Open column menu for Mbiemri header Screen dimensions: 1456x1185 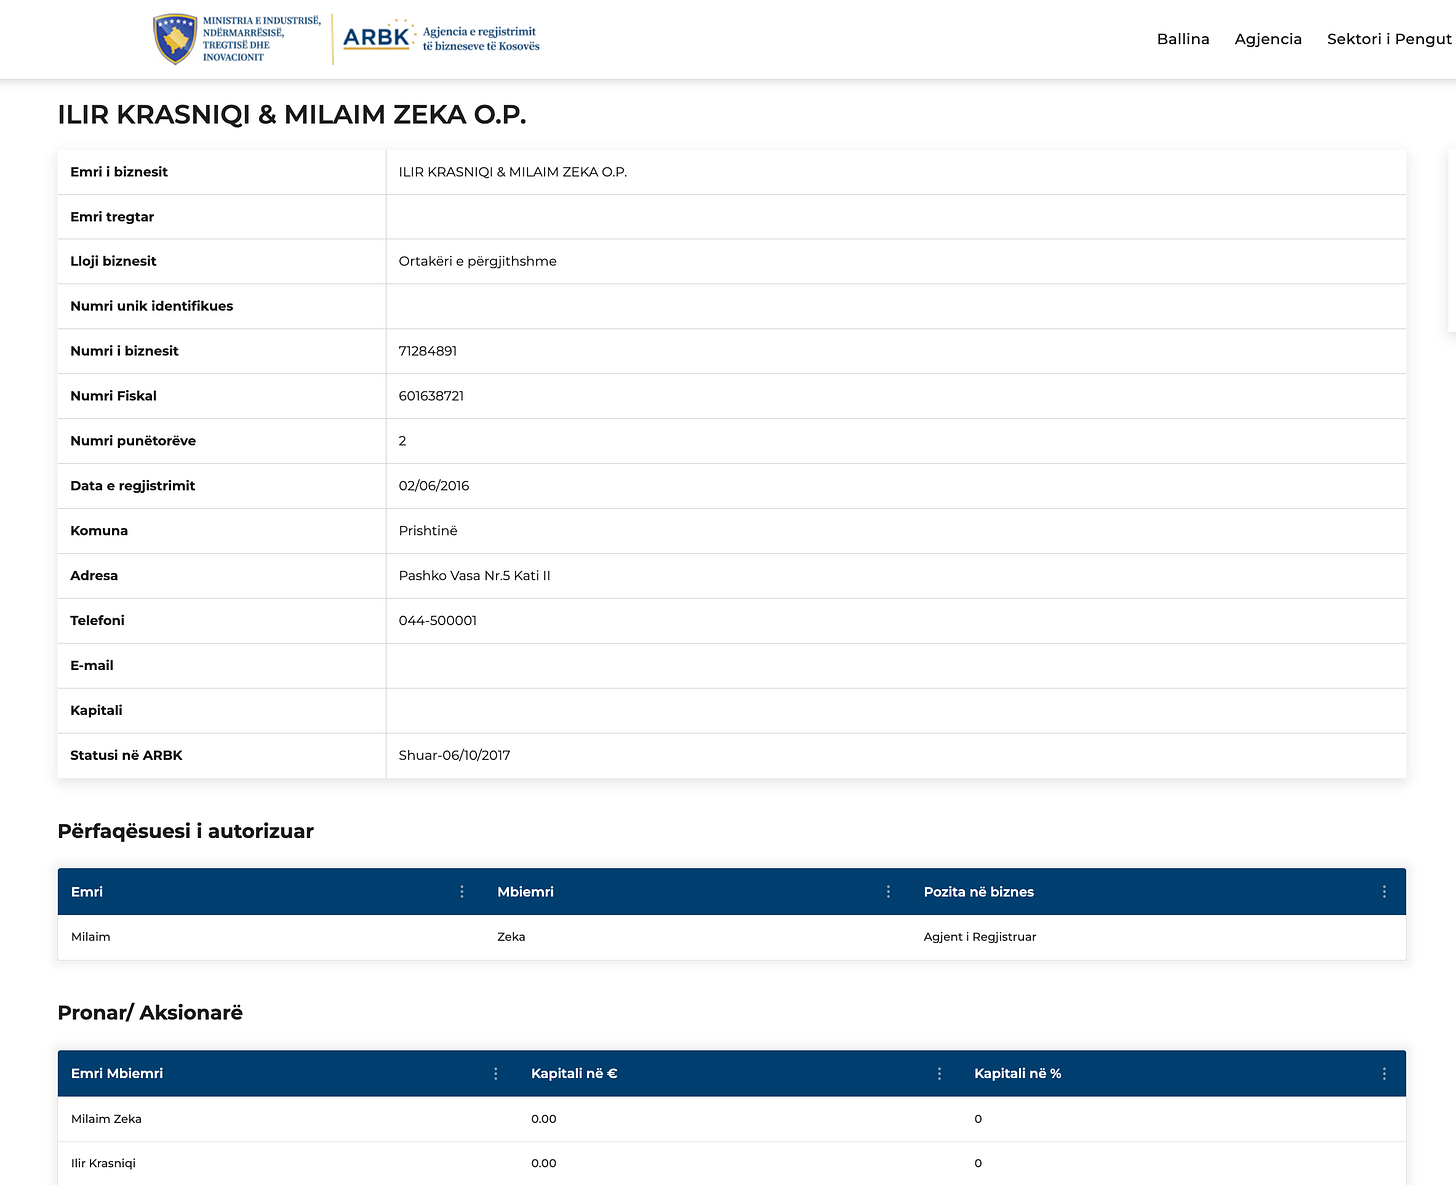tap(888, 892)
